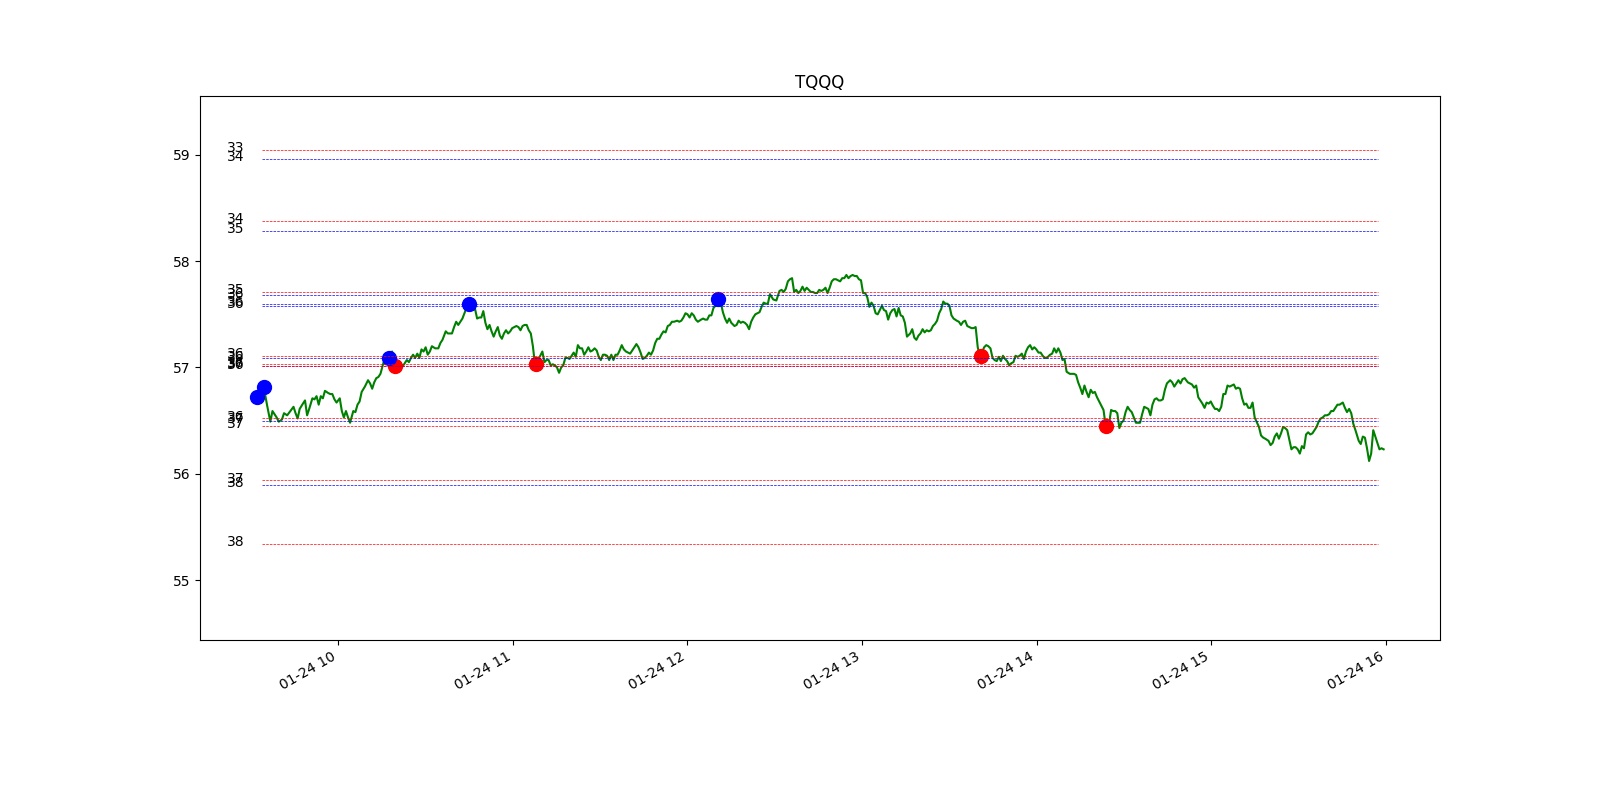This screenshot has height=800, width=1600.
Task: Select the y-axis tick label 56
Action: pyautogui.click(x=181, y=474)
